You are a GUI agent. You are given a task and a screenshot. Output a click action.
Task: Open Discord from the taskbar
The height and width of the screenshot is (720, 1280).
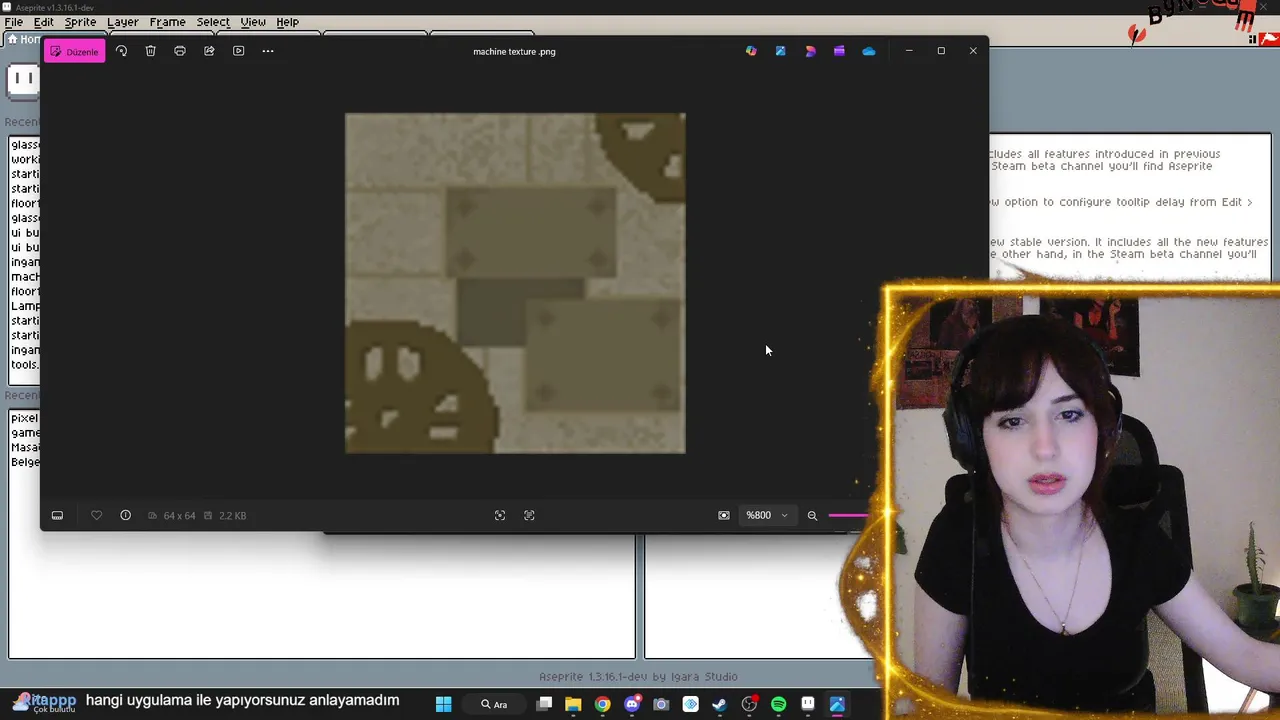click(x=632, y=704)
